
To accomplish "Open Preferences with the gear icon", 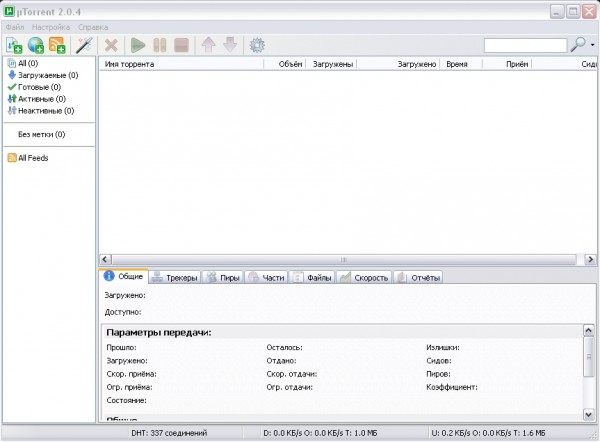I will (x=257, y=45).
